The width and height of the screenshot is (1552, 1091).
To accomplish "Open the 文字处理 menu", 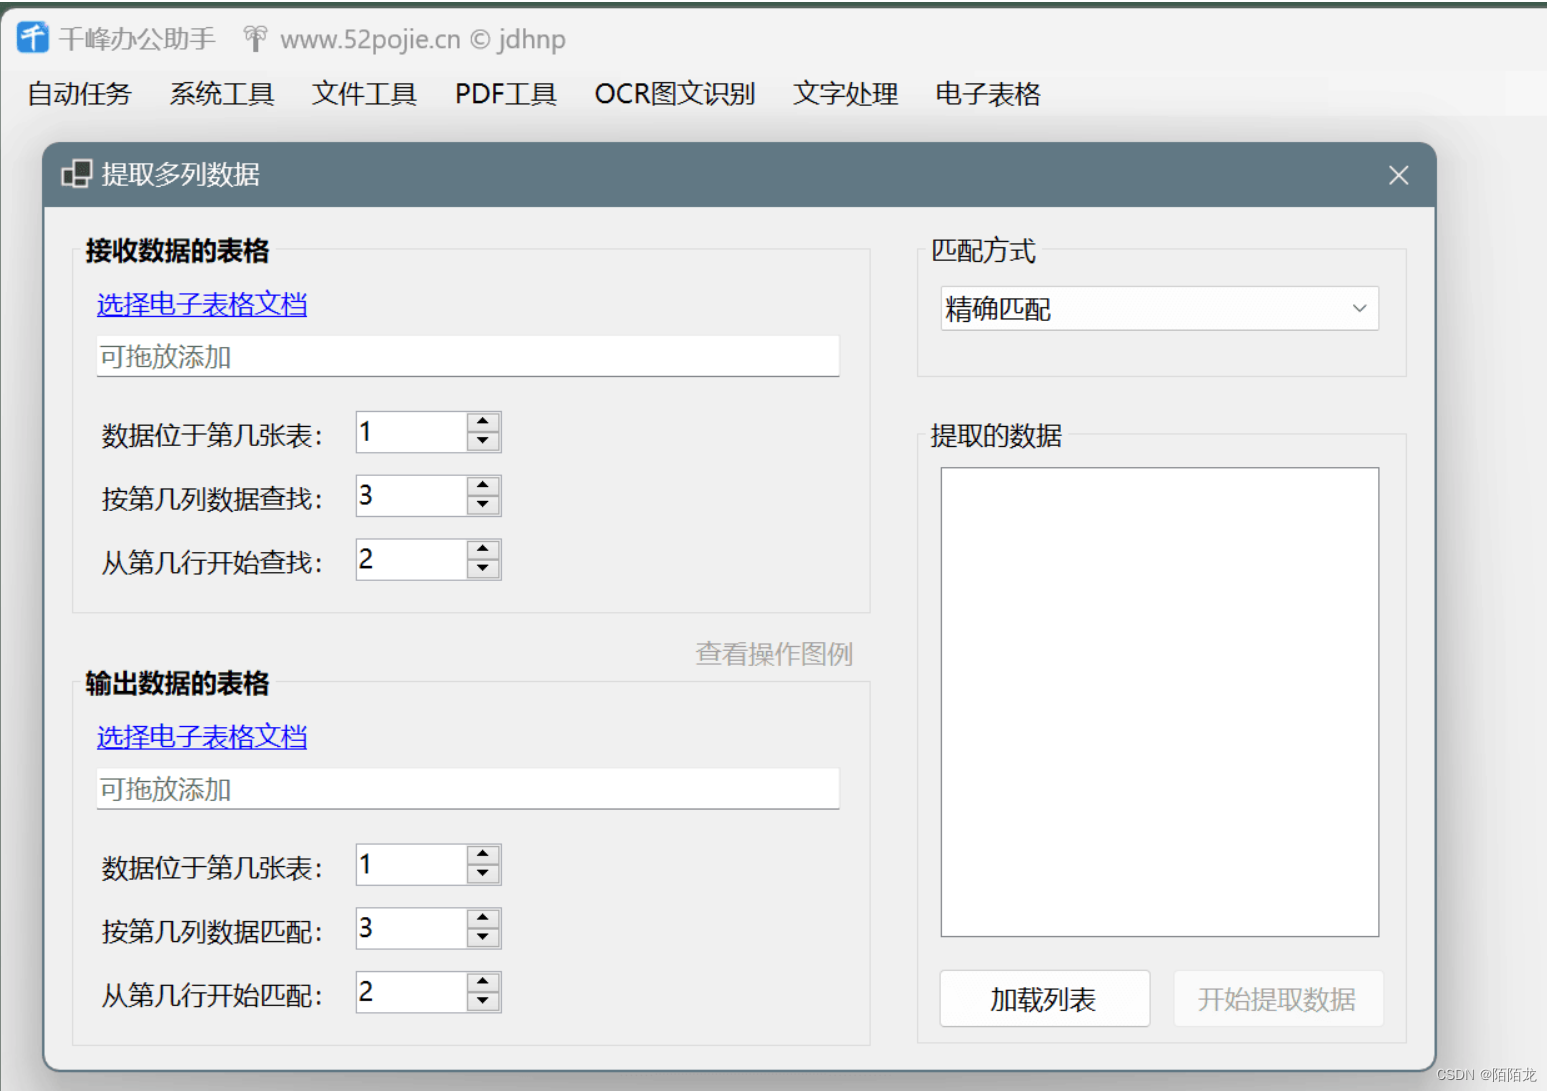I will tap(844, 94).
